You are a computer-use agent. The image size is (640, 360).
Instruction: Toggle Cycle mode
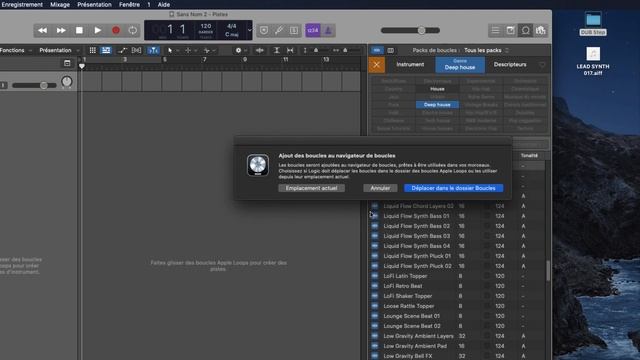click(133, 31)
